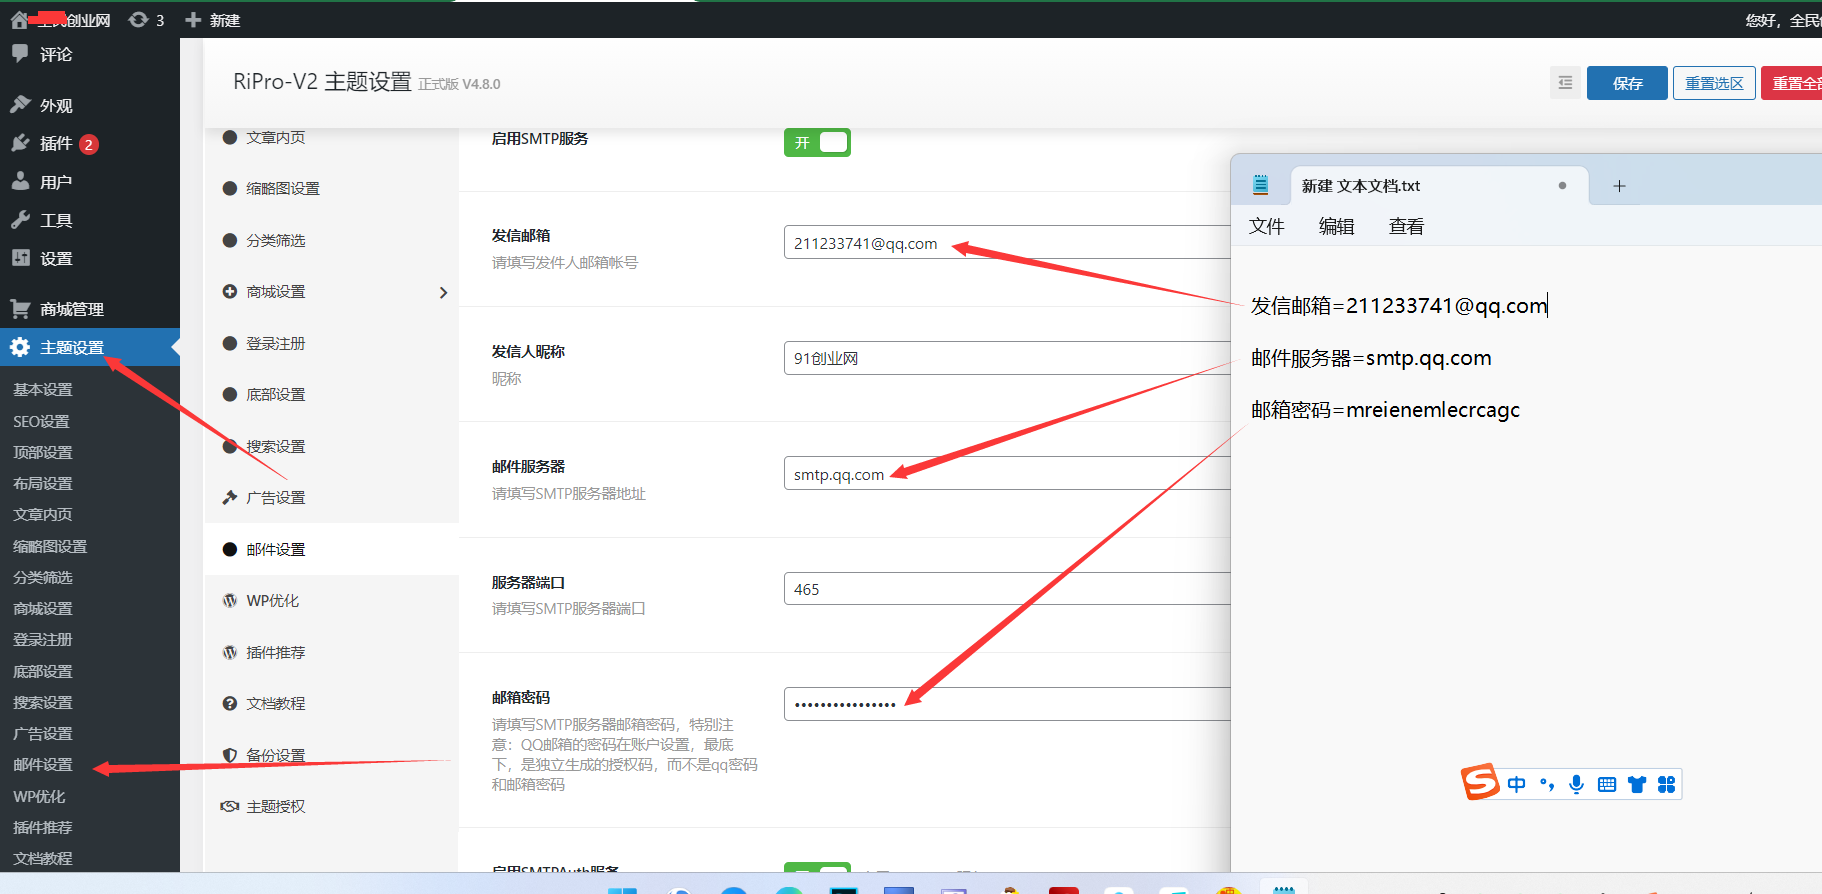Open 分类筛选 in theme settings panel

pos(275,240)
